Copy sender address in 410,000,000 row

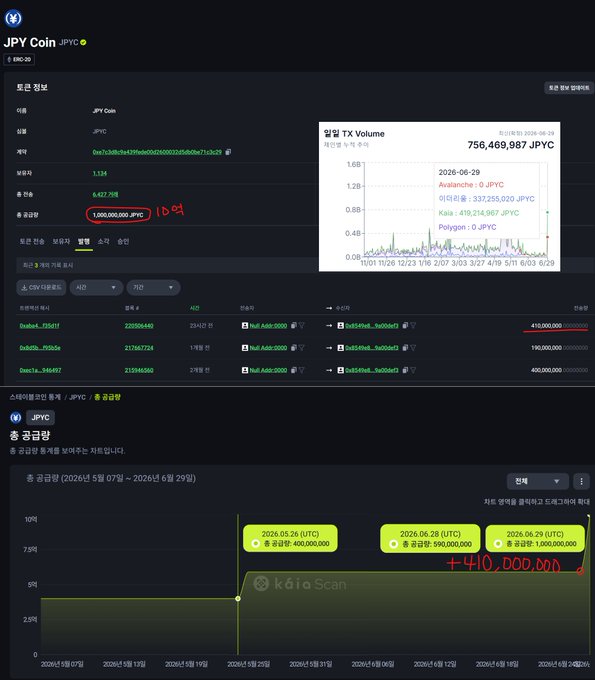(294, 325)
